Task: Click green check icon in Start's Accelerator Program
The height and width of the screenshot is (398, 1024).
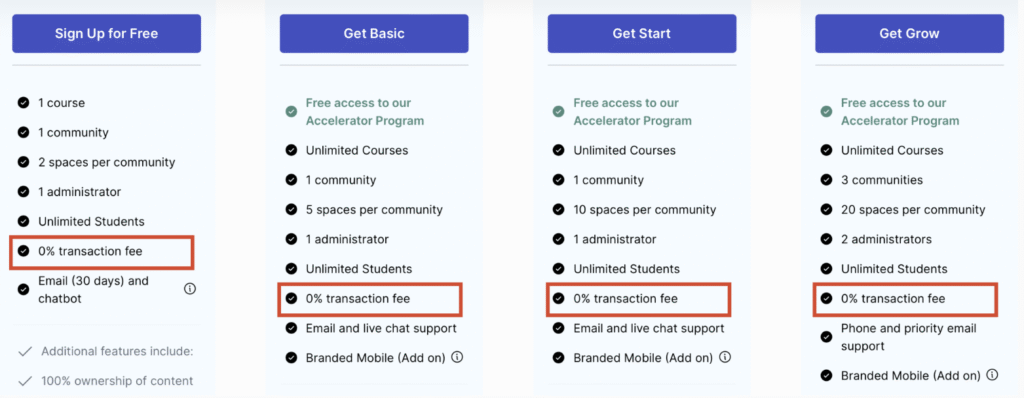Action: (x=558, y=112)
